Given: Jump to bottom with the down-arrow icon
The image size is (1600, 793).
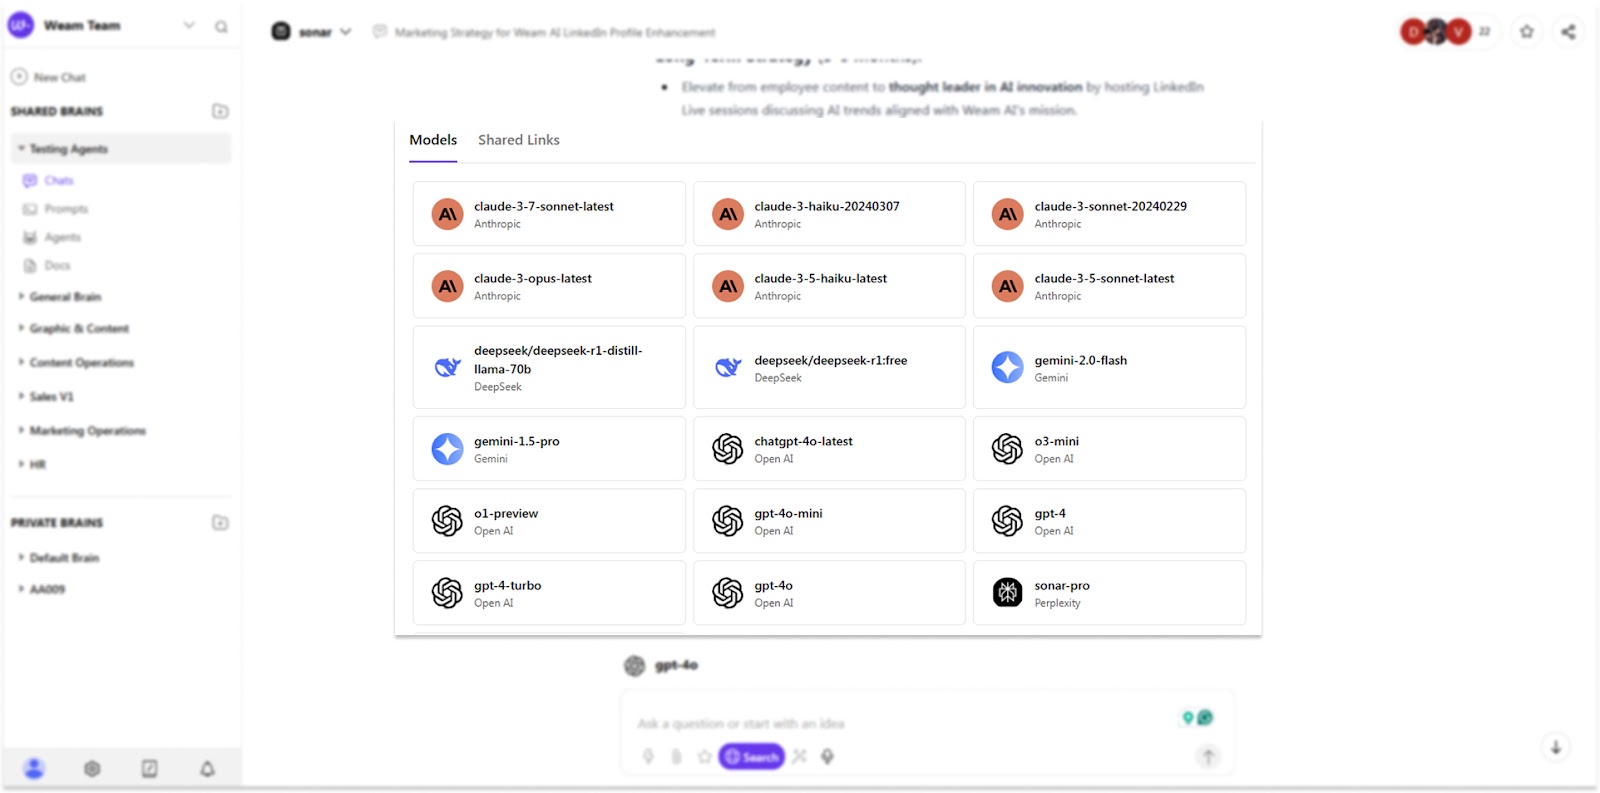Looking at the screenshot, I should (1556, 747).
